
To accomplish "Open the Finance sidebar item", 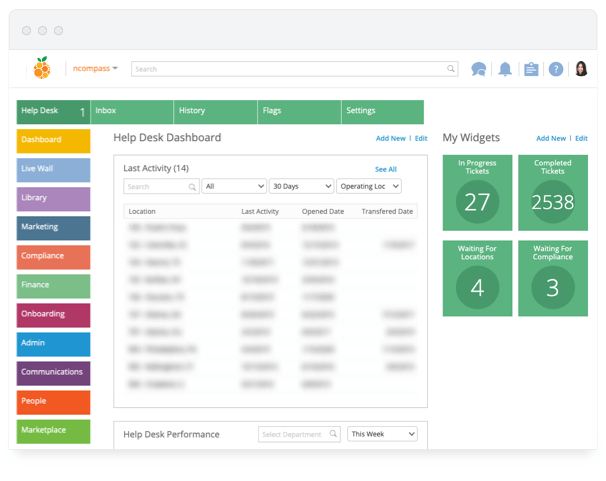I will (53, 286).
